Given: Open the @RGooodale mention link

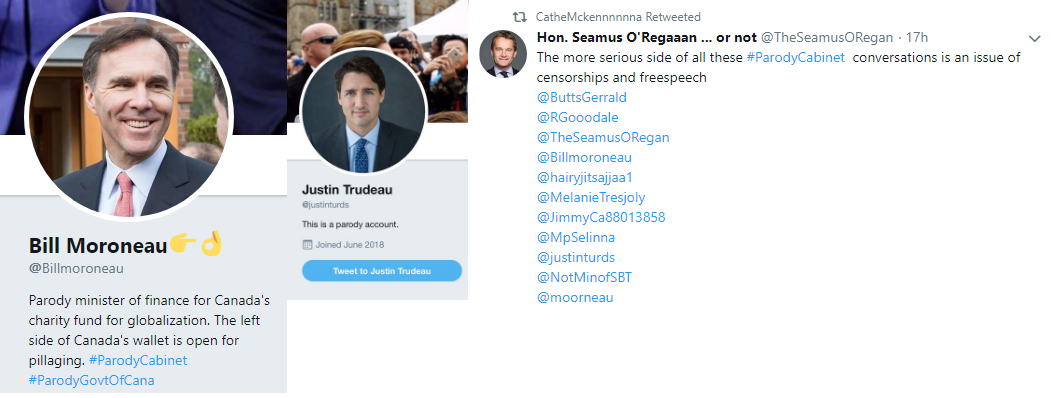Looking at the screenshot, I should (x=578, y=117).
